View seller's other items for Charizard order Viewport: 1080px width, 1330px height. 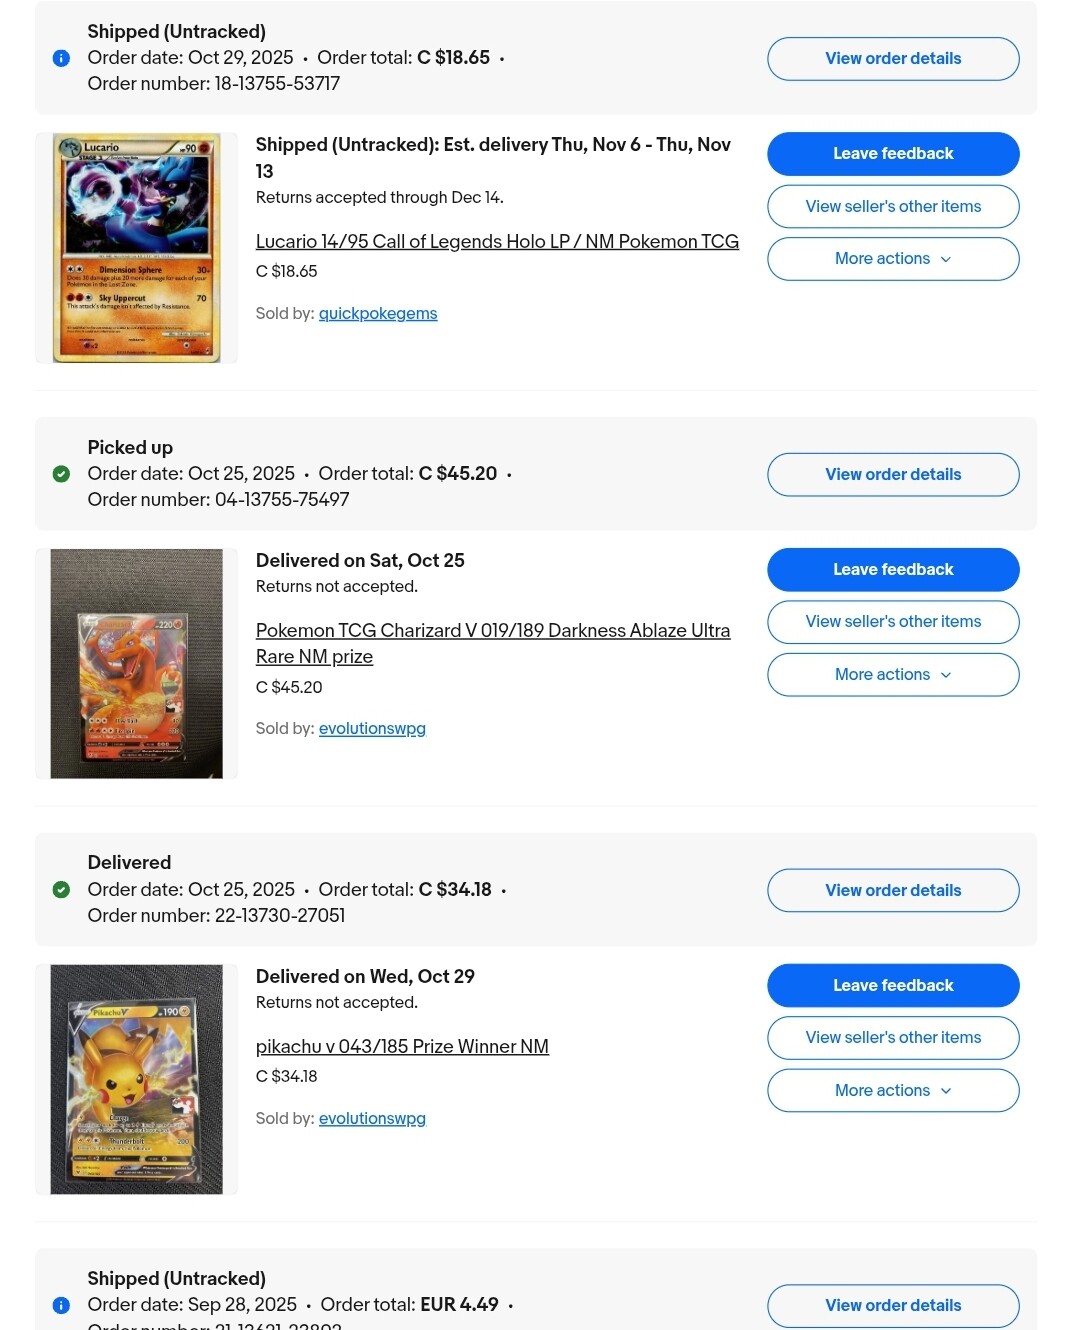click(x=893, y=622)
